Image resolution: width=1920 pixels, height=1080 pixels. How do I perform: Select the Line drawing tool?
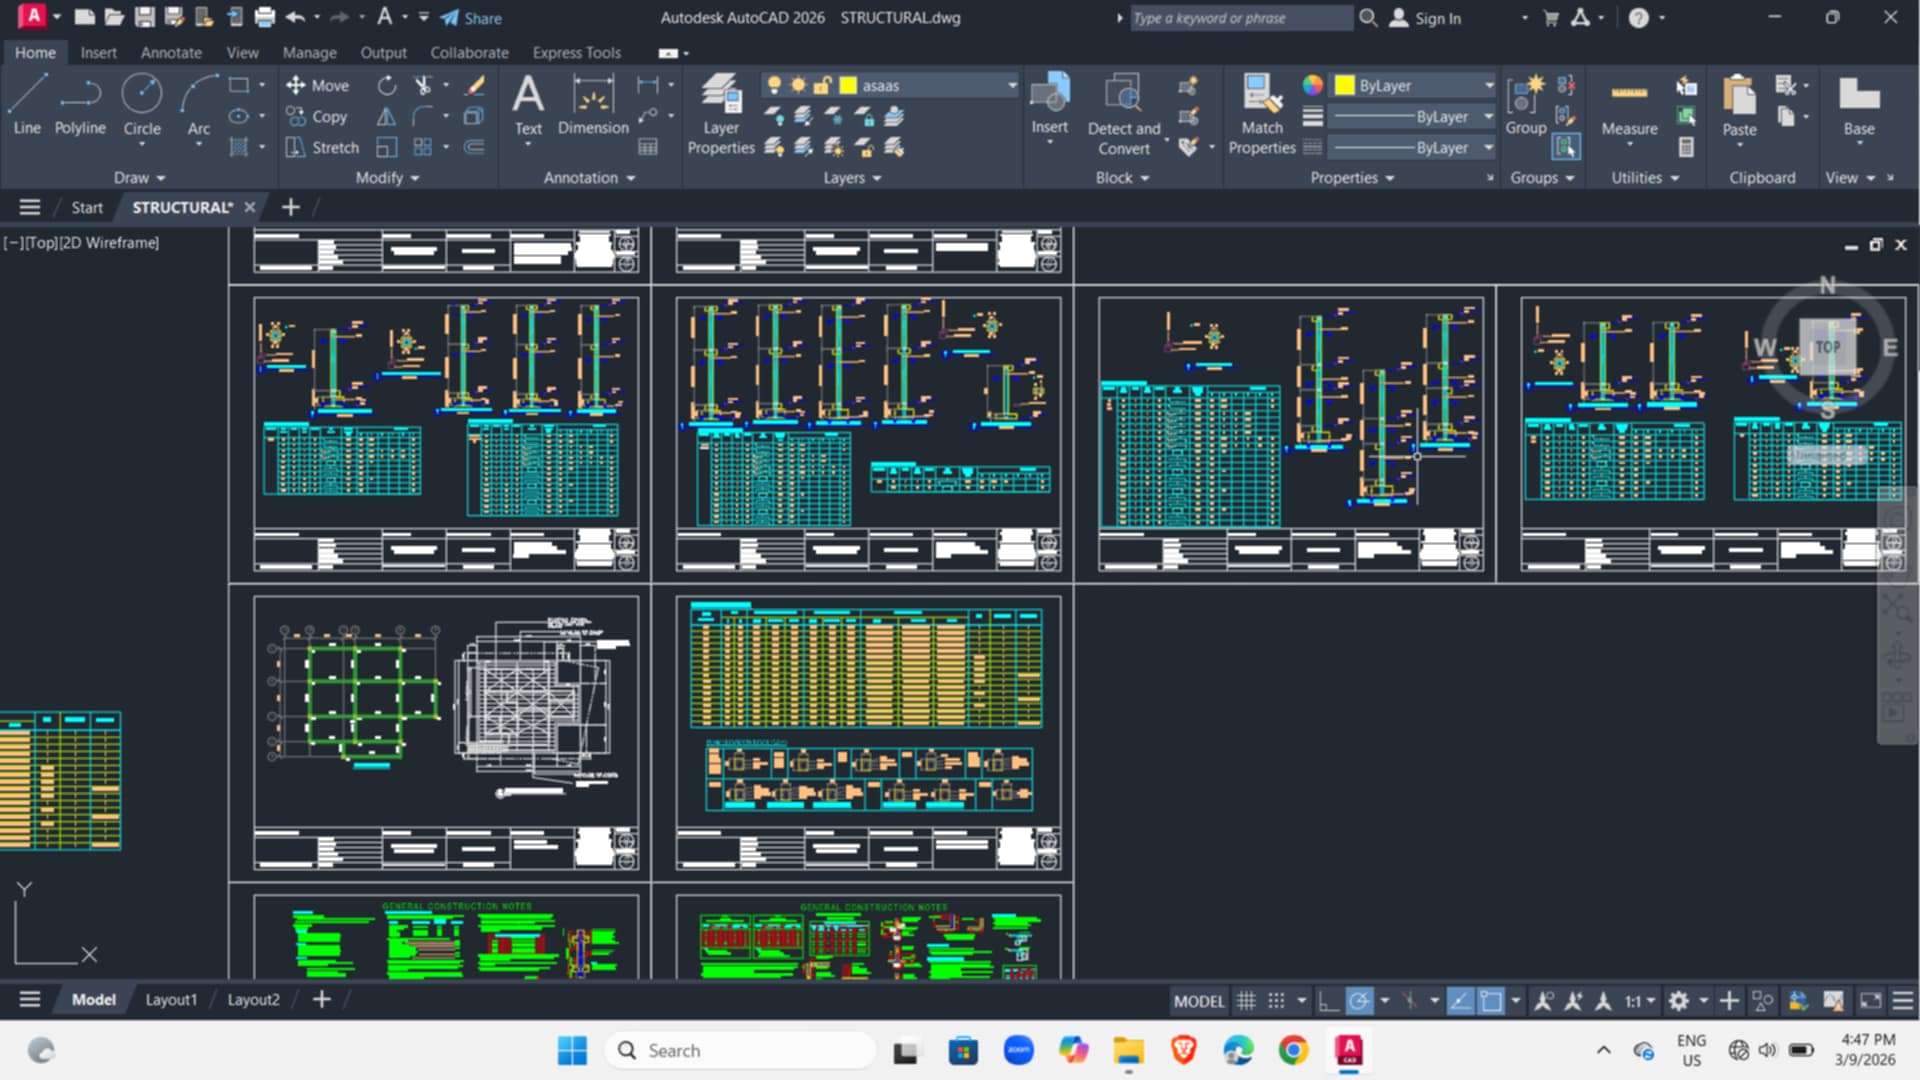27,104
